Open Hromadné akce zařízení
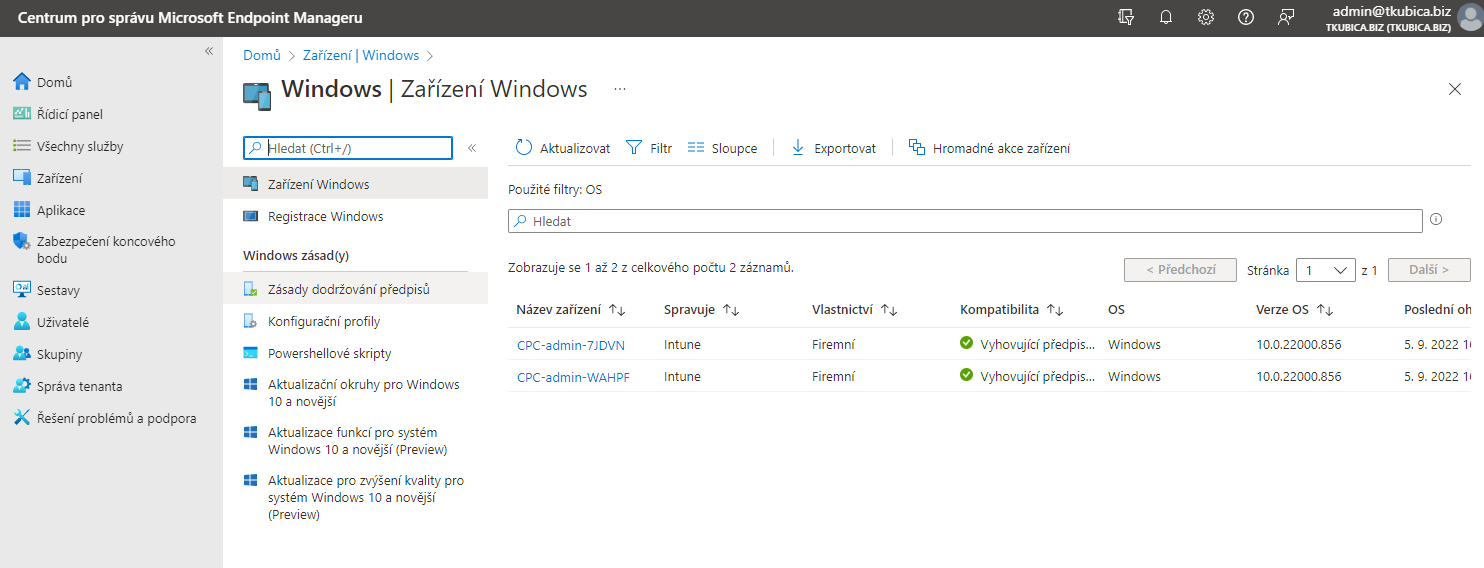This screenshot has height=568, width=1484. 989,148
